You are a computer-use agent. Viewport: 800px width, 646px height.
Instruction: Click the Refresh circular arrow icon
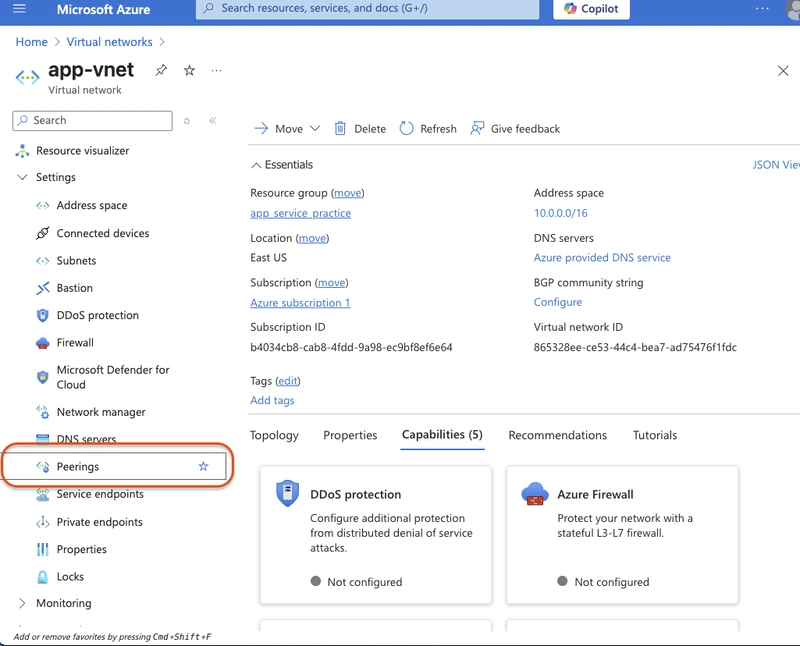click(407, 129)
